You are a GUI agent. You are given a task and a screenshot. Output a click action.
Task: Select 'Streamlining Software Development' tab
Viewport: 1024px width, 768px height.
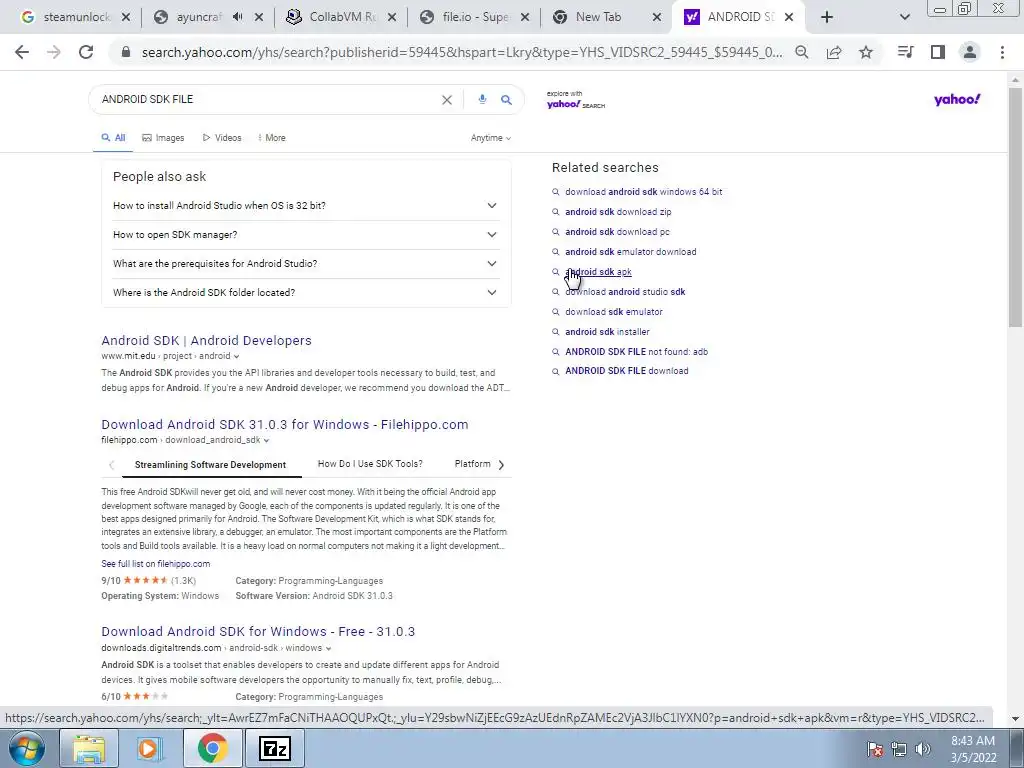pos(210,464)
